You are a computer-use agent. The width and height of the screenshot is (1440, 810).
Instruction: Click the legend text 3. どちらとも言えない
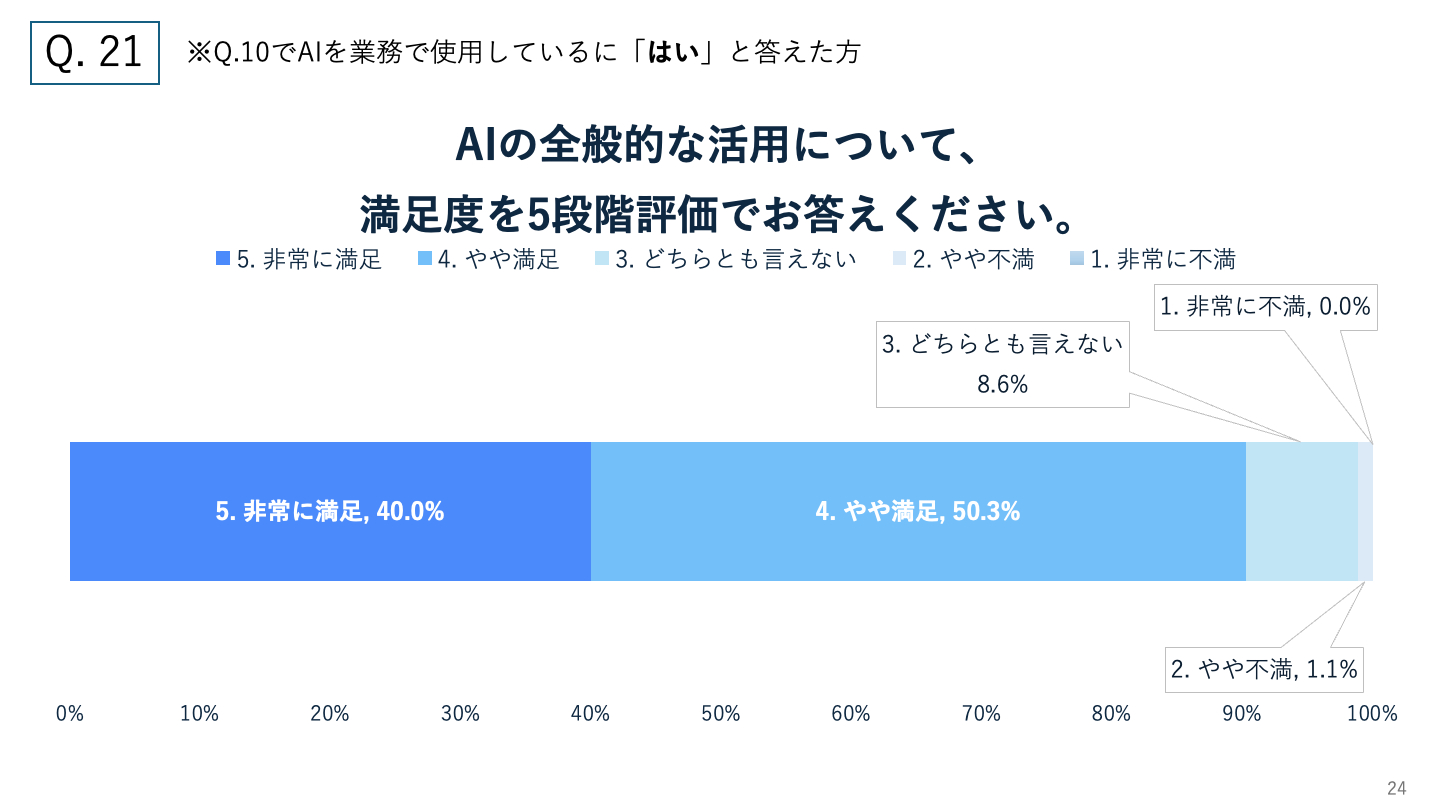(x=736, y=260)
